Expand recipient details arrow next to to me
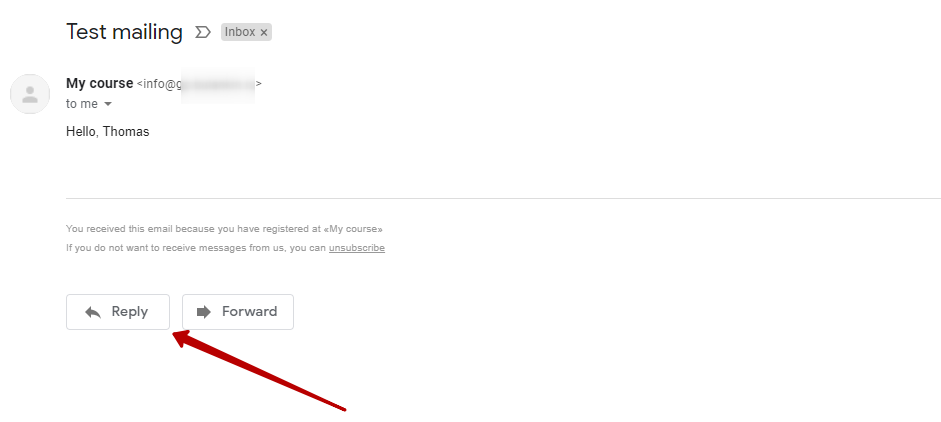The width and height of the screenshot is (941, 422). coord(108,104)
